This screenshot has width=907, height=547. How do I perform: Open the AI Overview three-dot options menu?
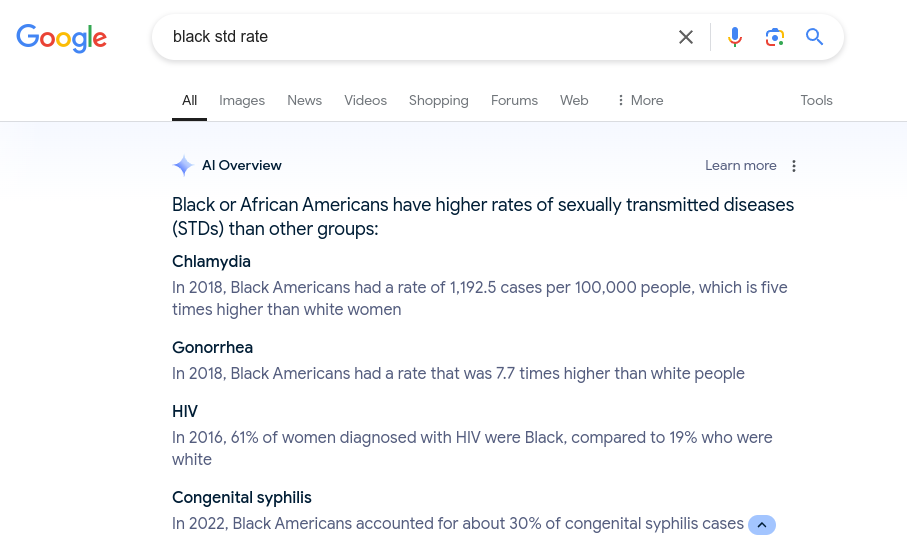pyautogui.click(x=794, y=166)
